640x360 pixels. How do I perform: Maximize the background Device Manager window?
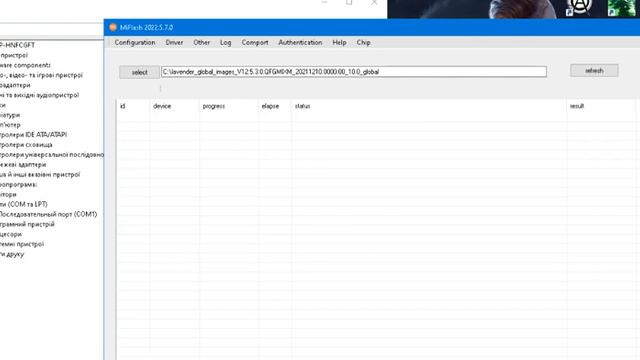pos(349,2)
